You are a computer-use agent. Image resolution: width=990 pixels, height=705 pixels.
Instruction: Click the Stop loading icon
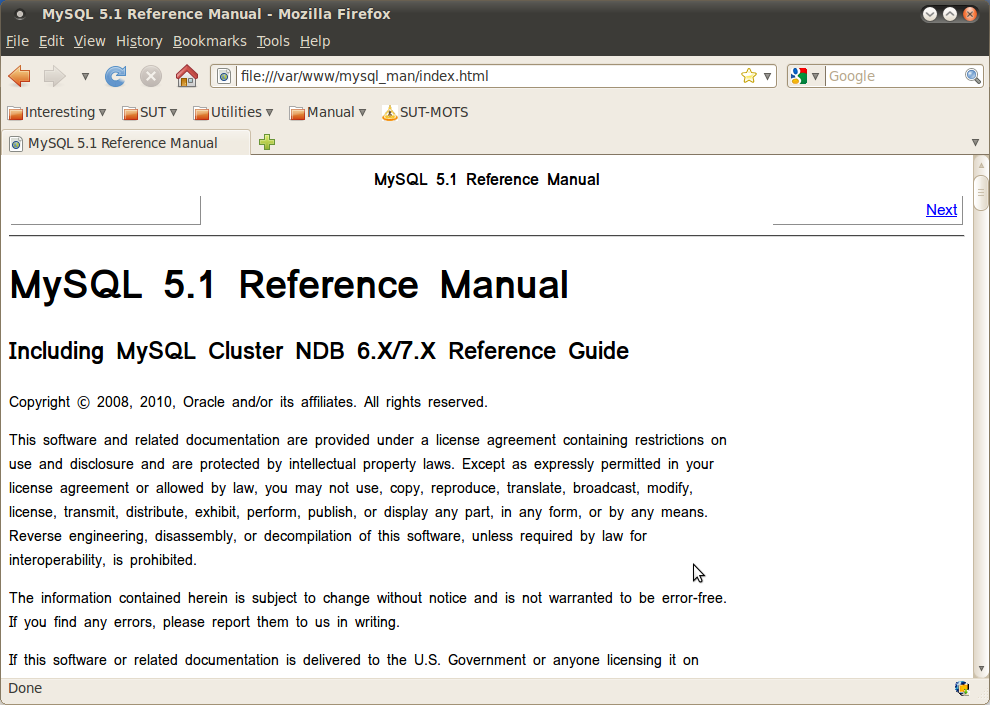151,76
